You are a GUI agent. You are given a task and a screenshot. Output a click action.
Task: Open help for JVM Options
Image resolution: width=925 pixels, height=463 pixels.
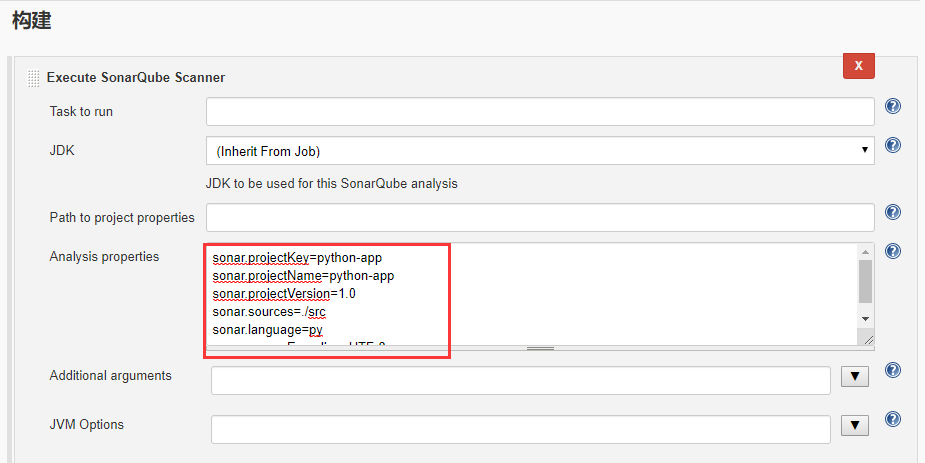(893, 419)
